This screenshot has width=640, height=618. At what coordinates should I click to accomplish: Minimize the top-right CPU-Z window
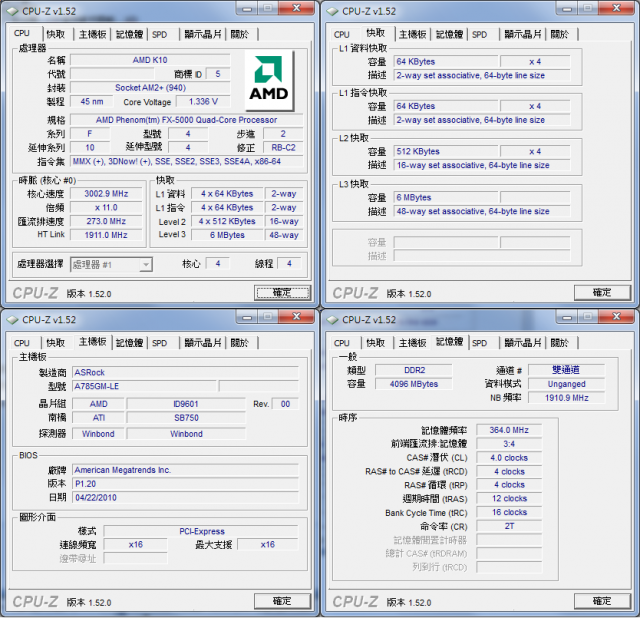pos(567,8)
